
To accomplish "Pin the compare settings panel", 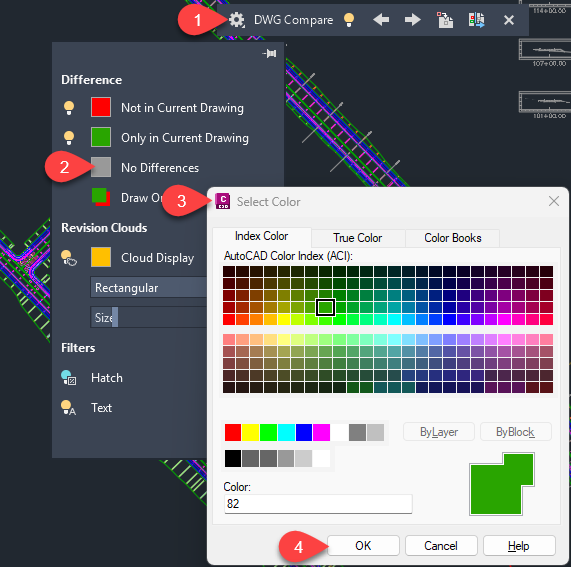I will point(269,54).
